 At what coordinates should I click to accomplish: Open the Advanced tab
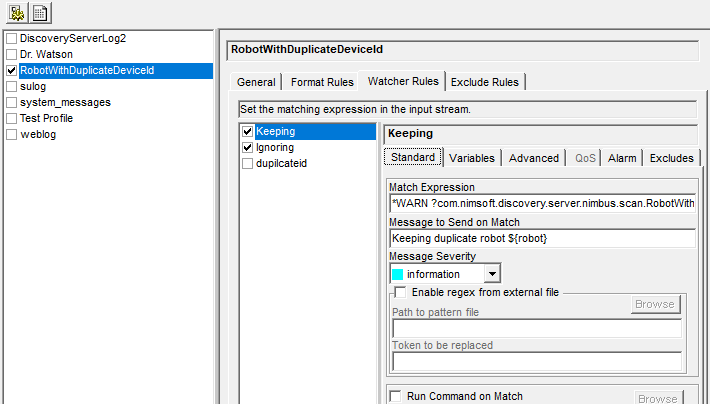click(534, 158)
